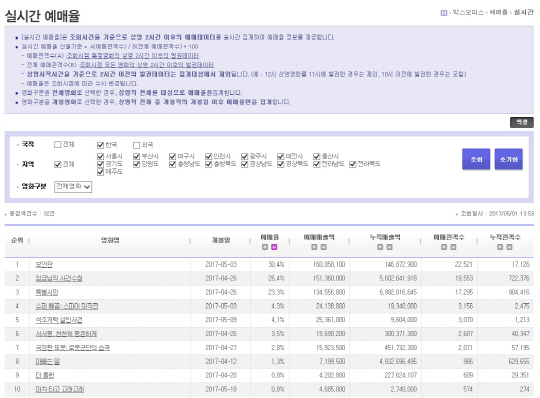
Task: Sort 누적관객수 column descending
Action: (509, 247)
